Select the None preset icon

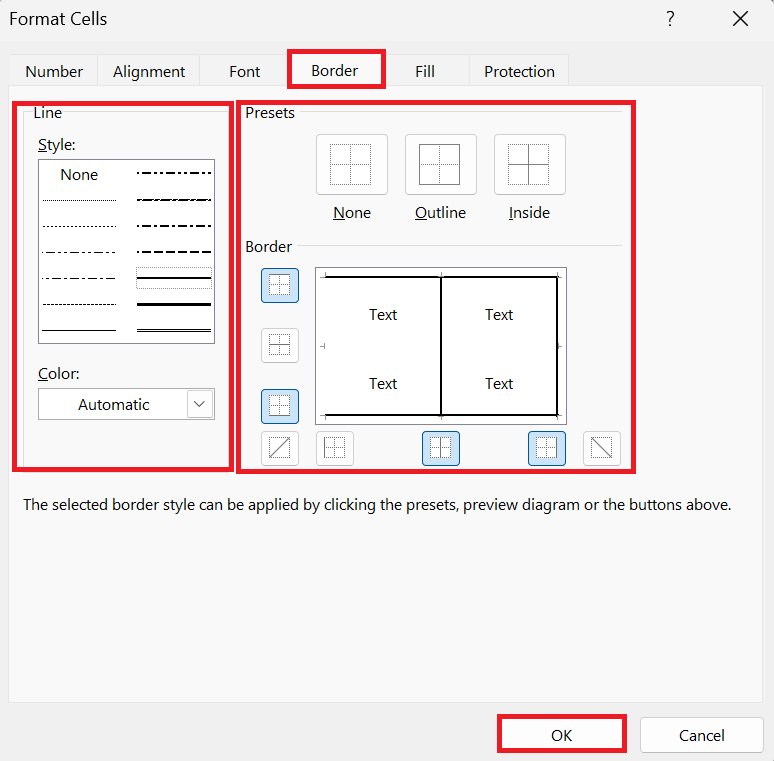[351, 164]
